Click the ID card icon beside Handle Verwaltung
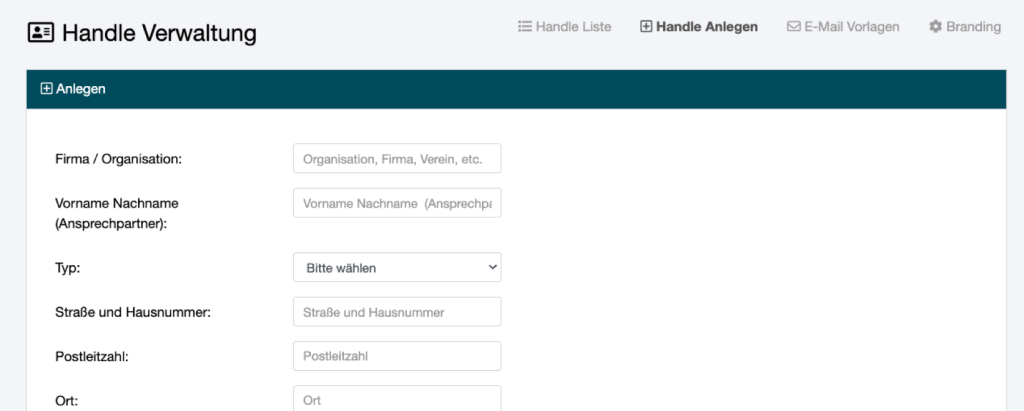Viewport: 1024px width, 411px height. coord(41,33)
